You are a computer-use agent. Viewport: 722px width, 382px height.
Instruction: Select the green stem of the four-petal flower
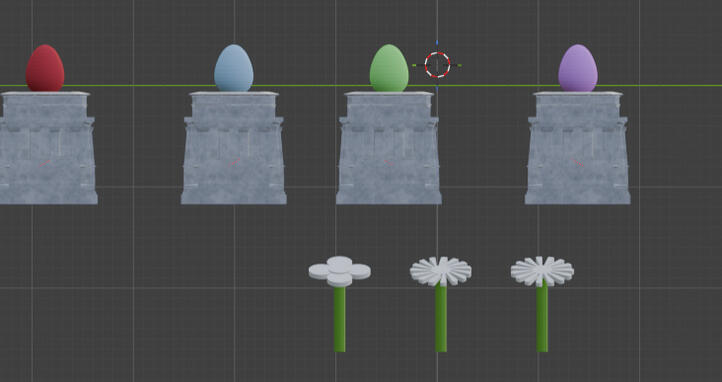point(339,319)
